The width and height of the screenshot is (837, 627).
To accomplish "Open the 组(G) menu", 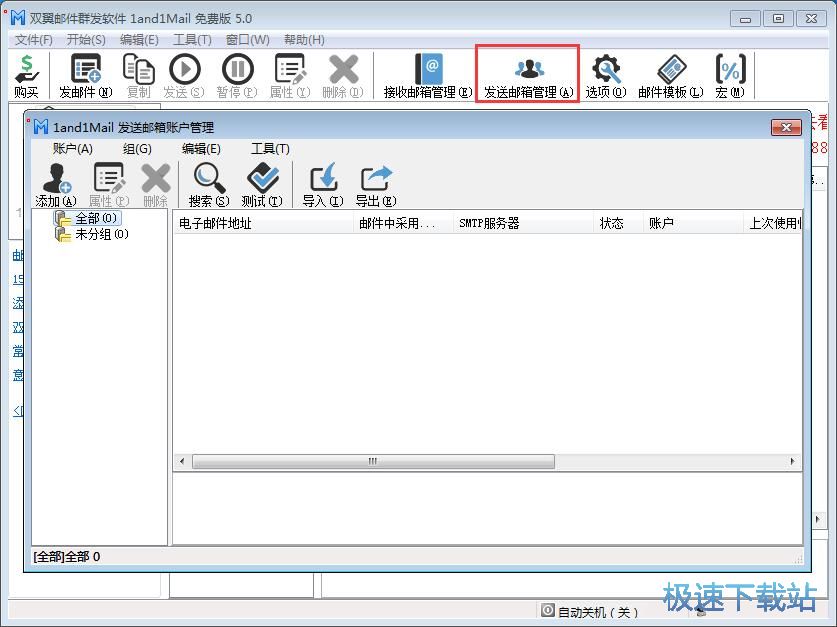I will coord(137,149).
